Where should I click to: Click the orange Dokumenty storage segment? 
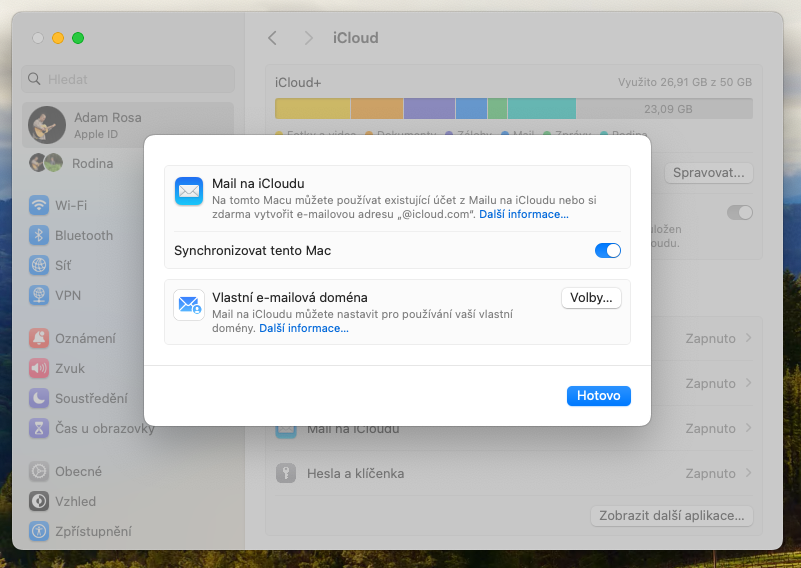377,109
